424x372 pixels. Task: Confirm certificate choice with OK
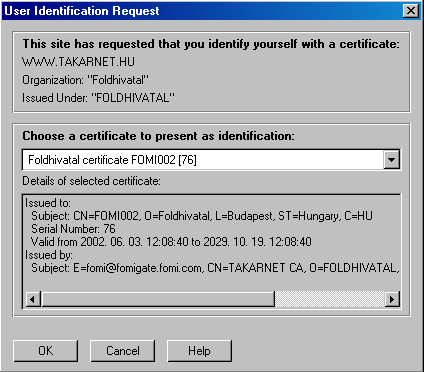[46, 351]
